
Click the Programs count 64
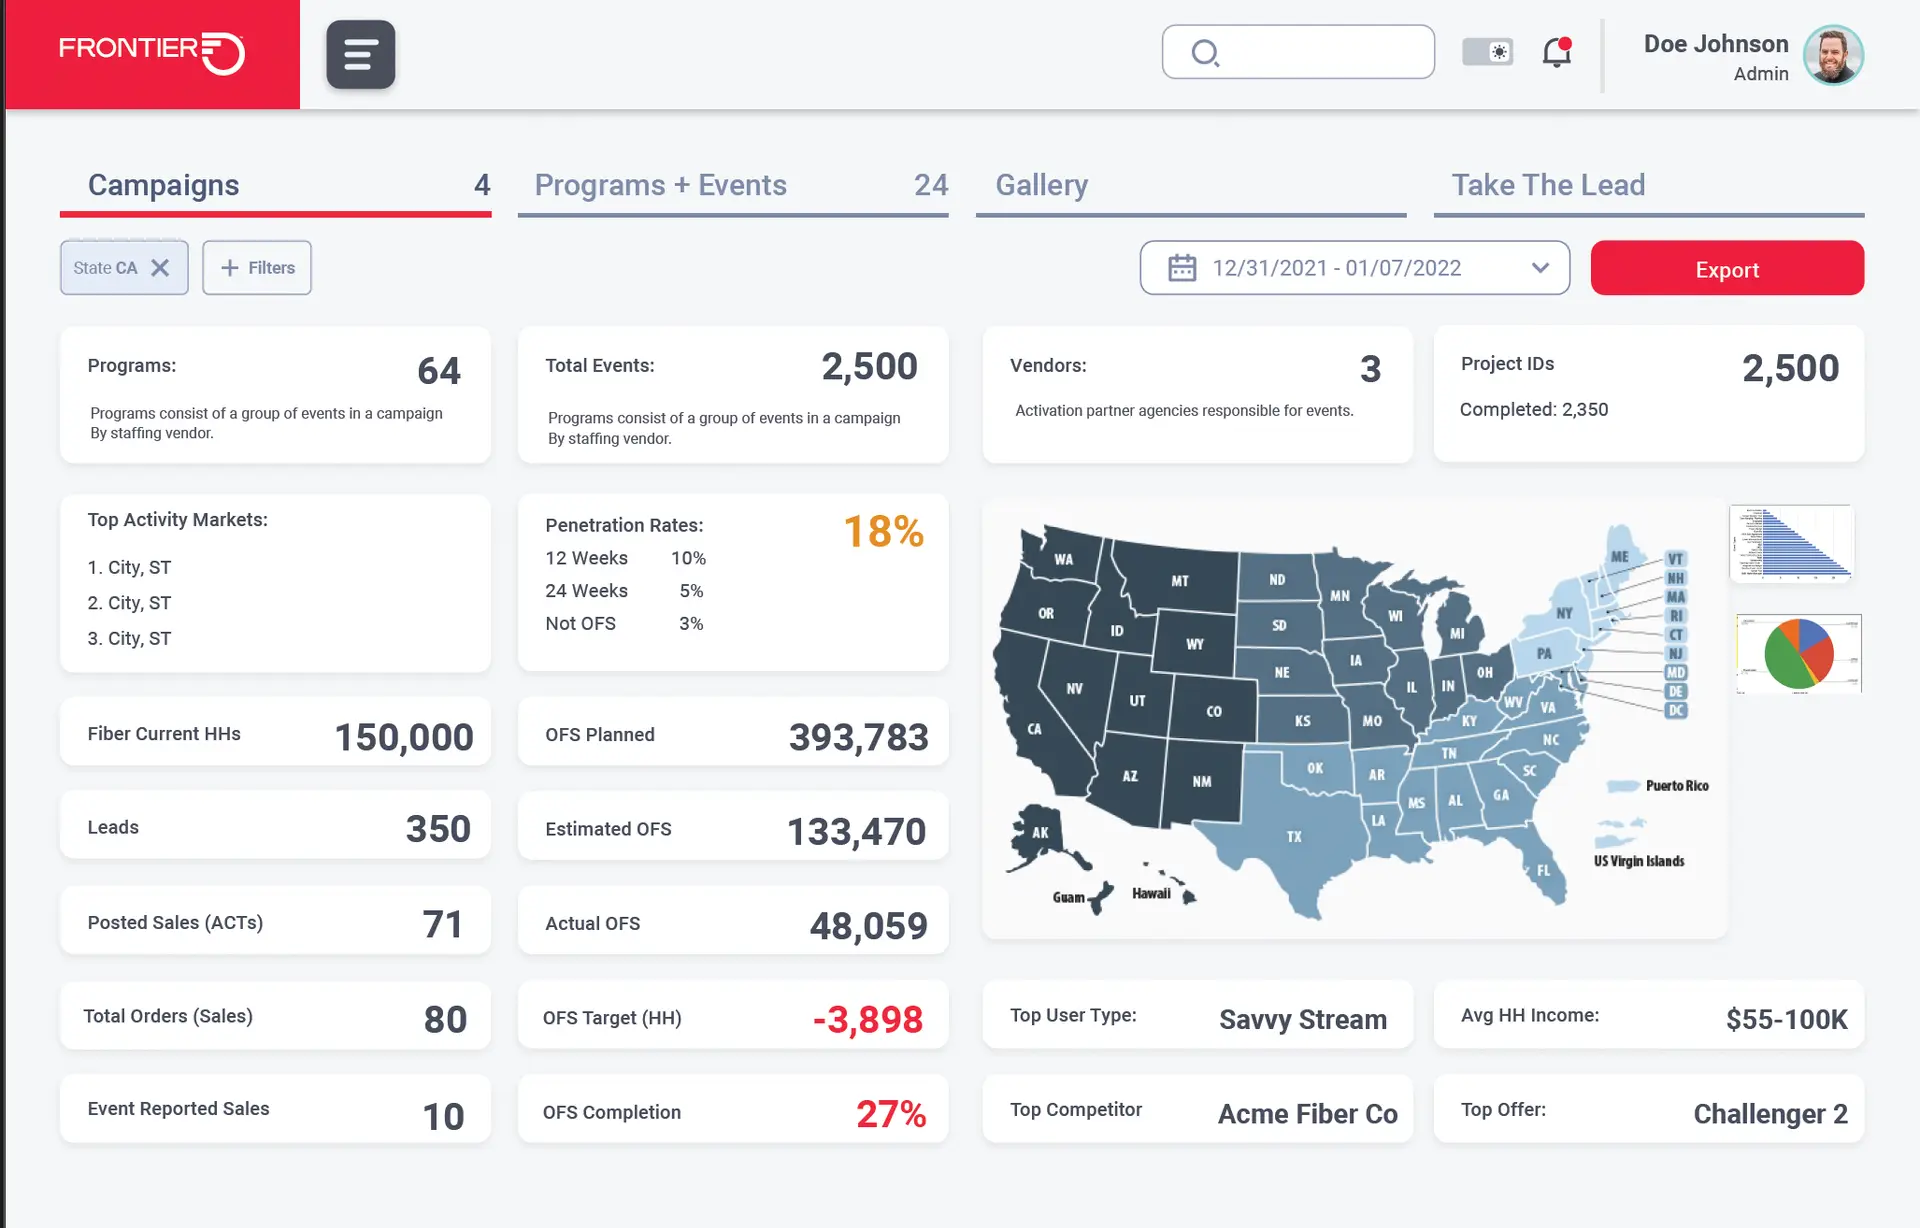(x=438, y=371)
